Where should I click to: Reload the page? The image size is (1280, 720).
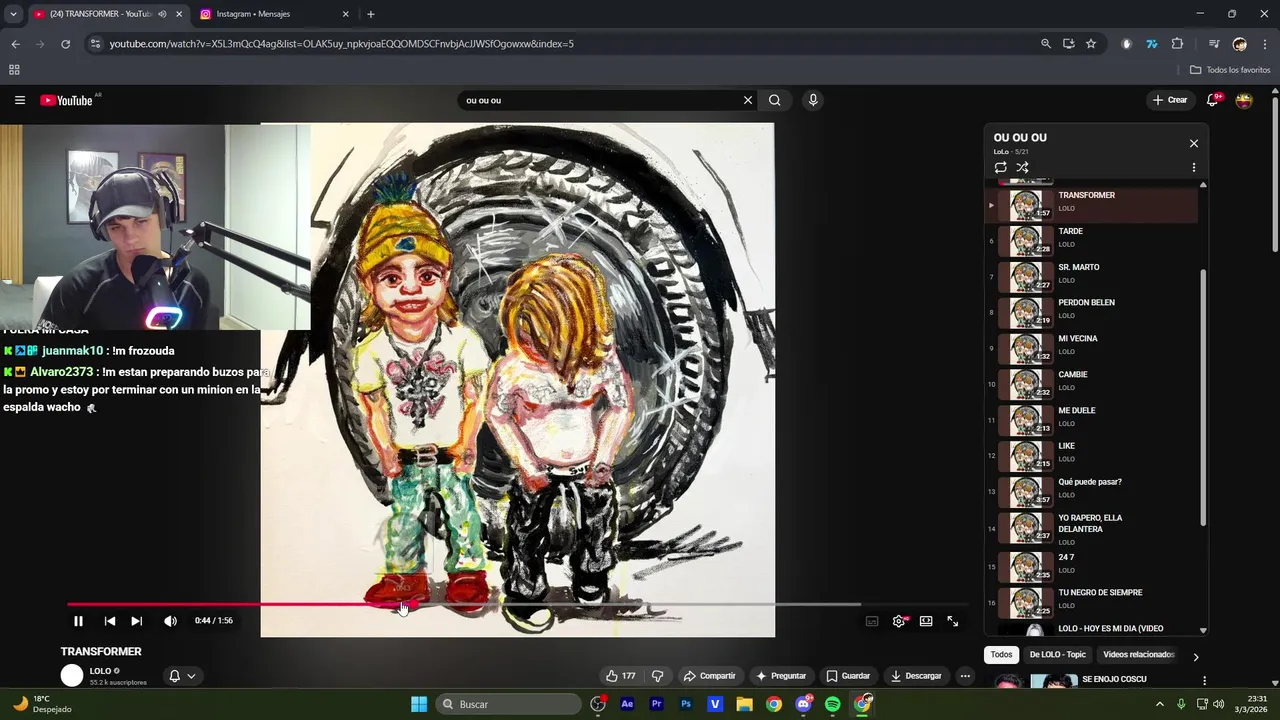pos(65,44)
